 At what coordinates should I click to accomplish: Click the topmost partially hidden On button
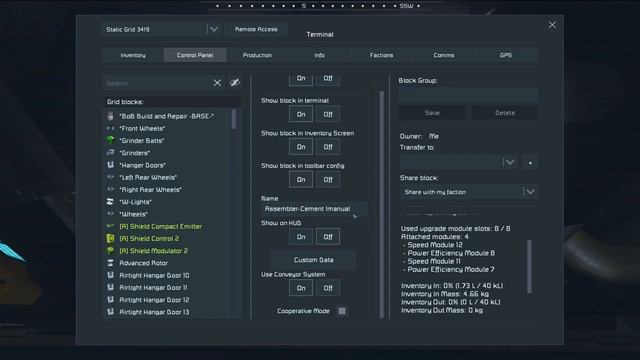coord(301,80)
